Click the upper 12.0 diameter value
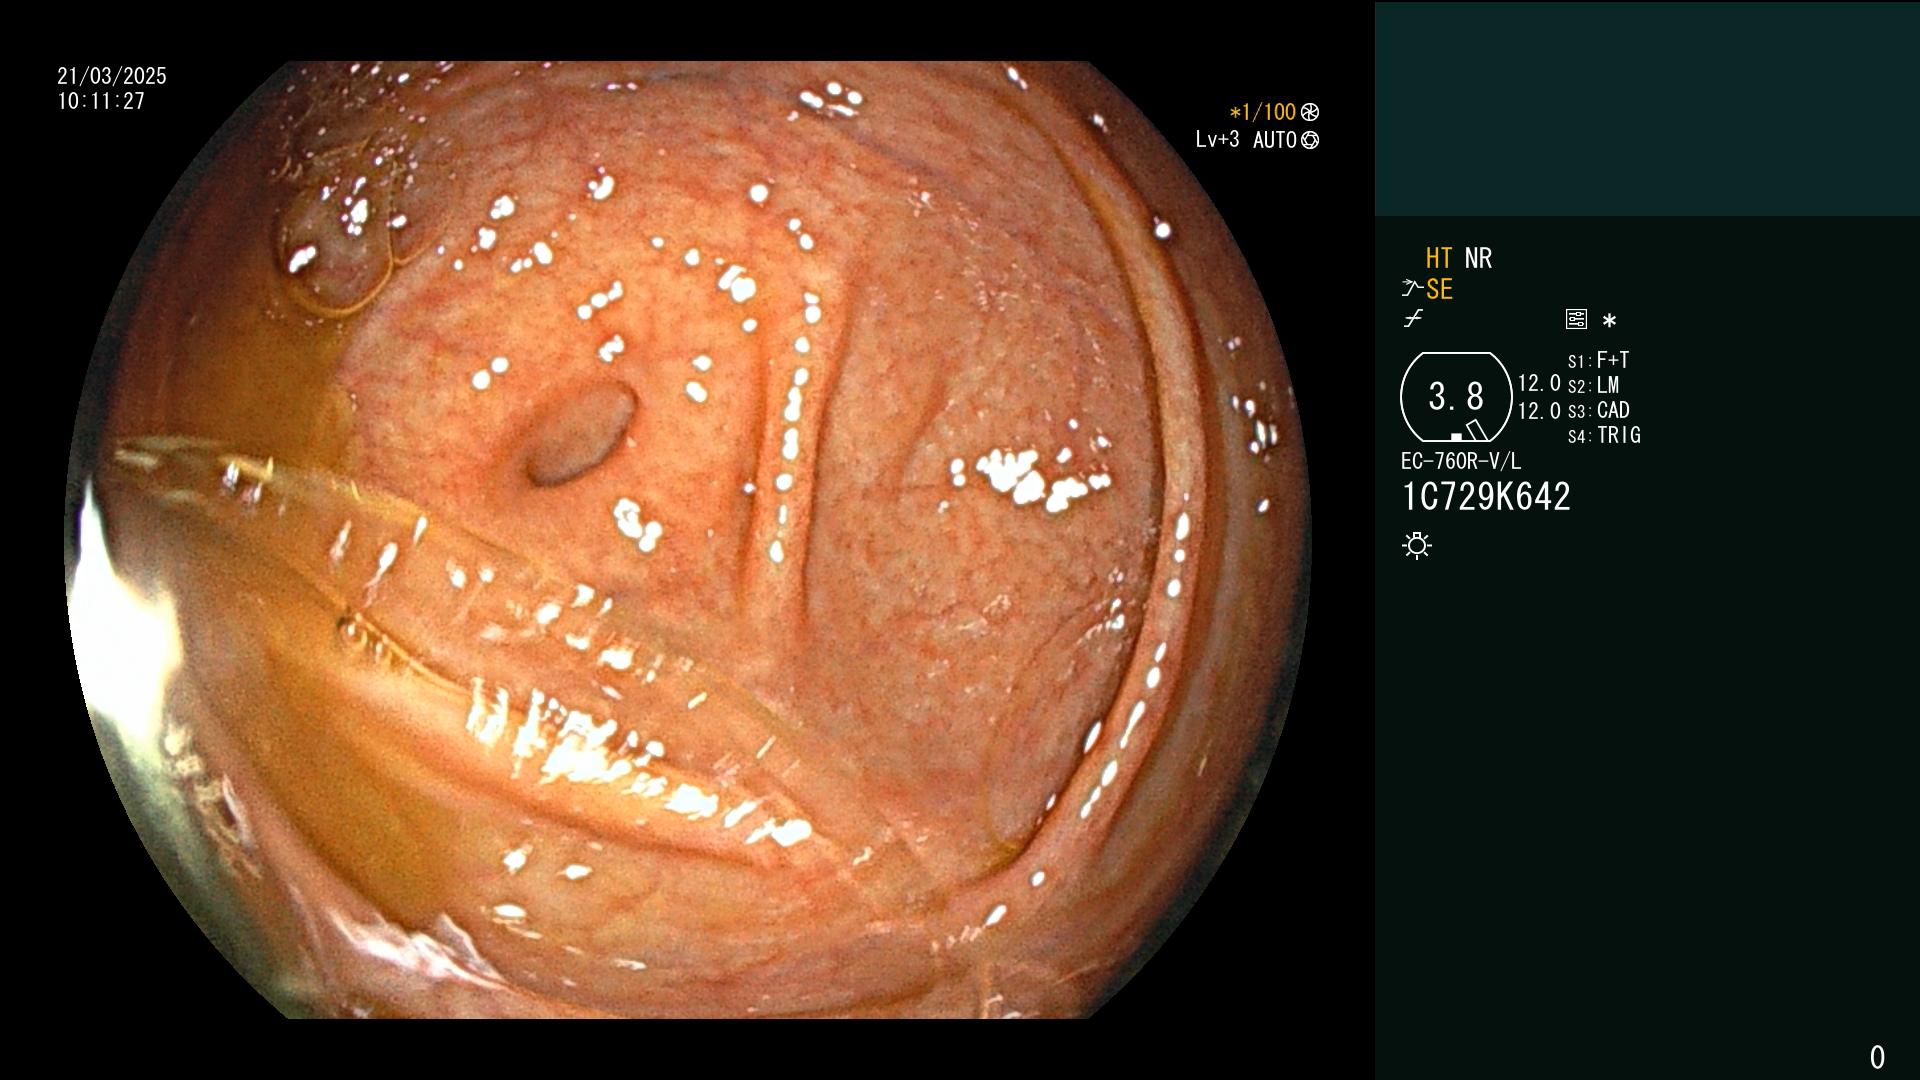This screenshot has height=1080, width=1920. pyautogui.click(x=1539, y=383)
